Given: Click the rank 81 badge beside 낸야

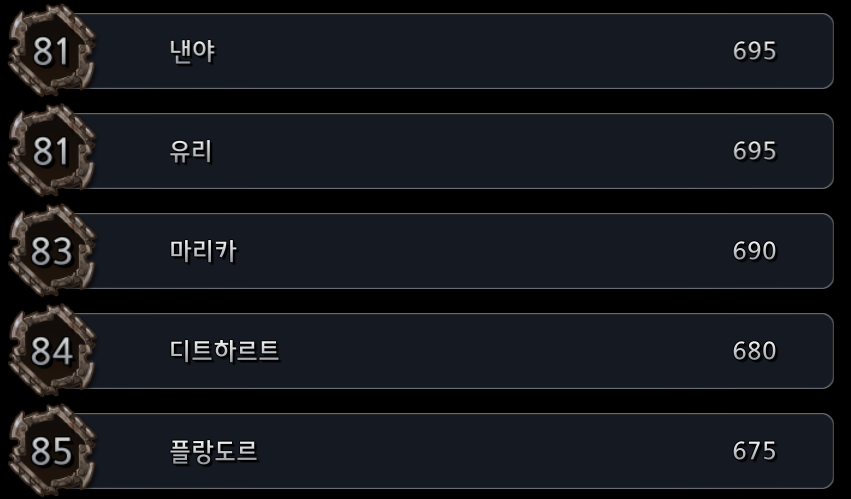Looking at the screenshot, I should click(x=52, y=50).
